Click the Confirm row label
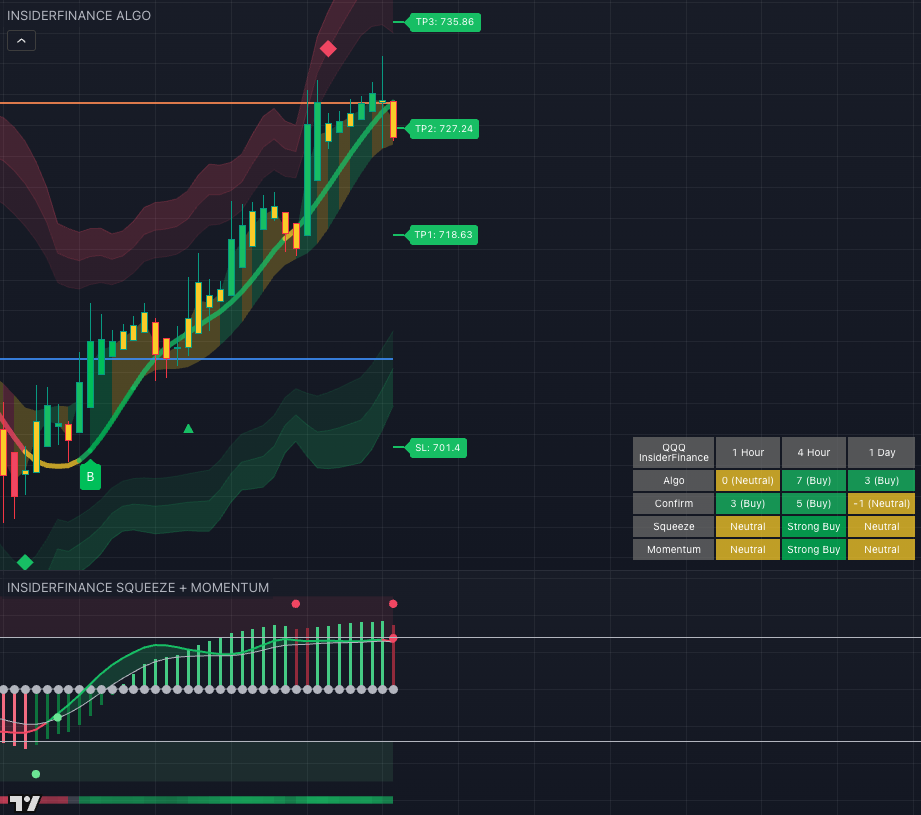The height and width of the screenshot is (815, 921). coord(674,503)
